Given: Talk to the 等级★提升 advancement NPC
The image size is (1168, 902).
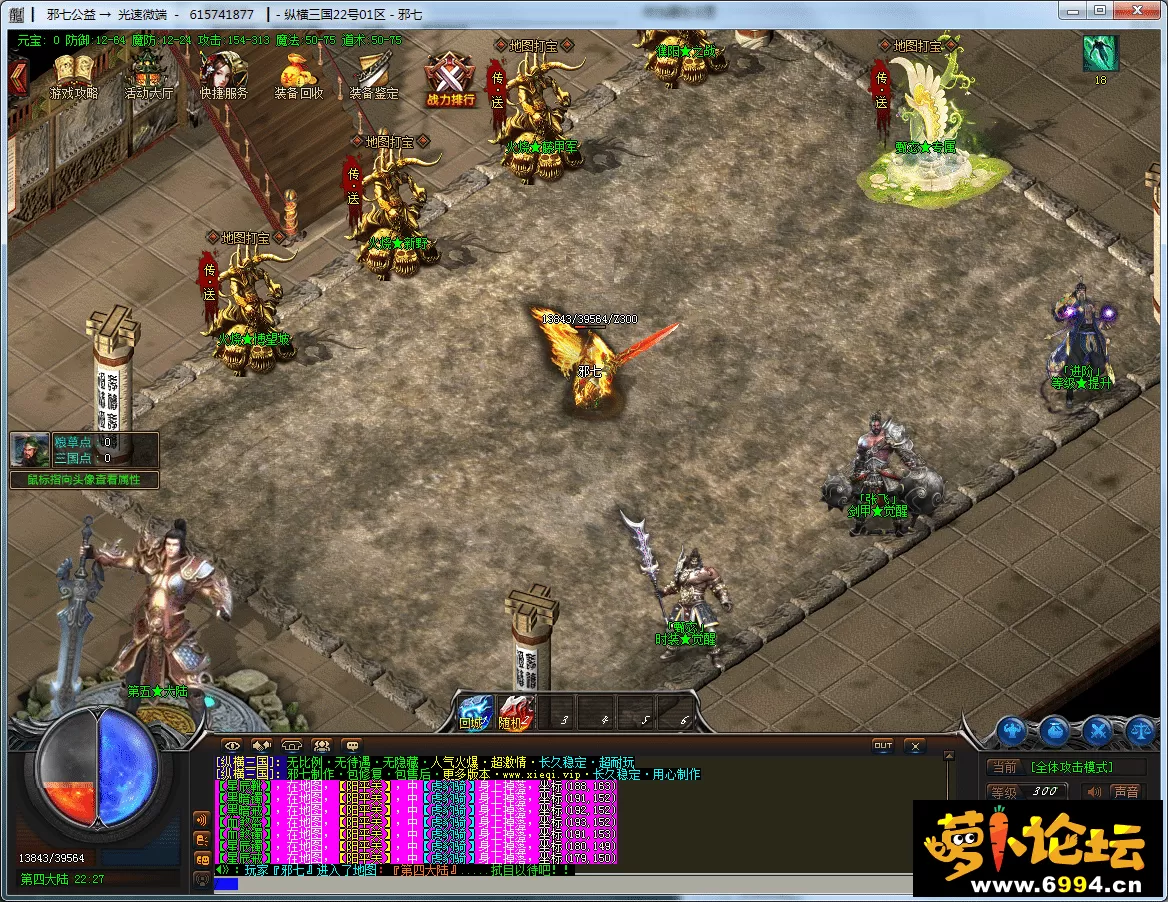Looking at the screenshot, I should tap(1081, 343).
